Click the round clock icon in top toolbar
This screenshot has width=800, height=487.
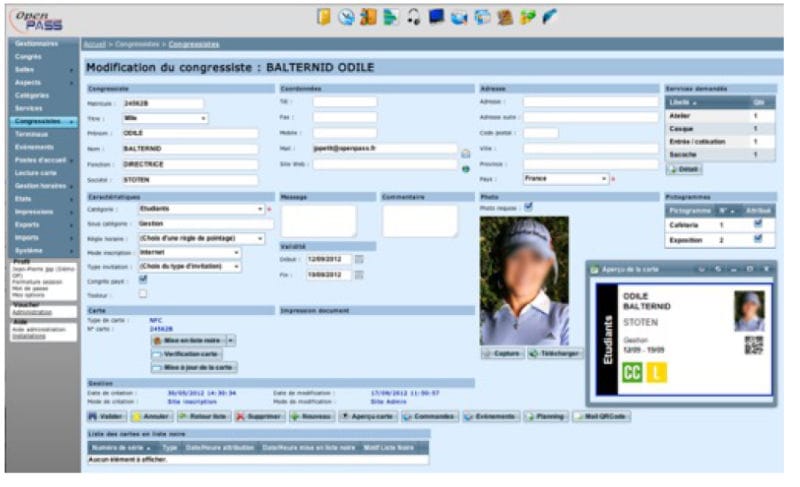(x=346, y=17)
